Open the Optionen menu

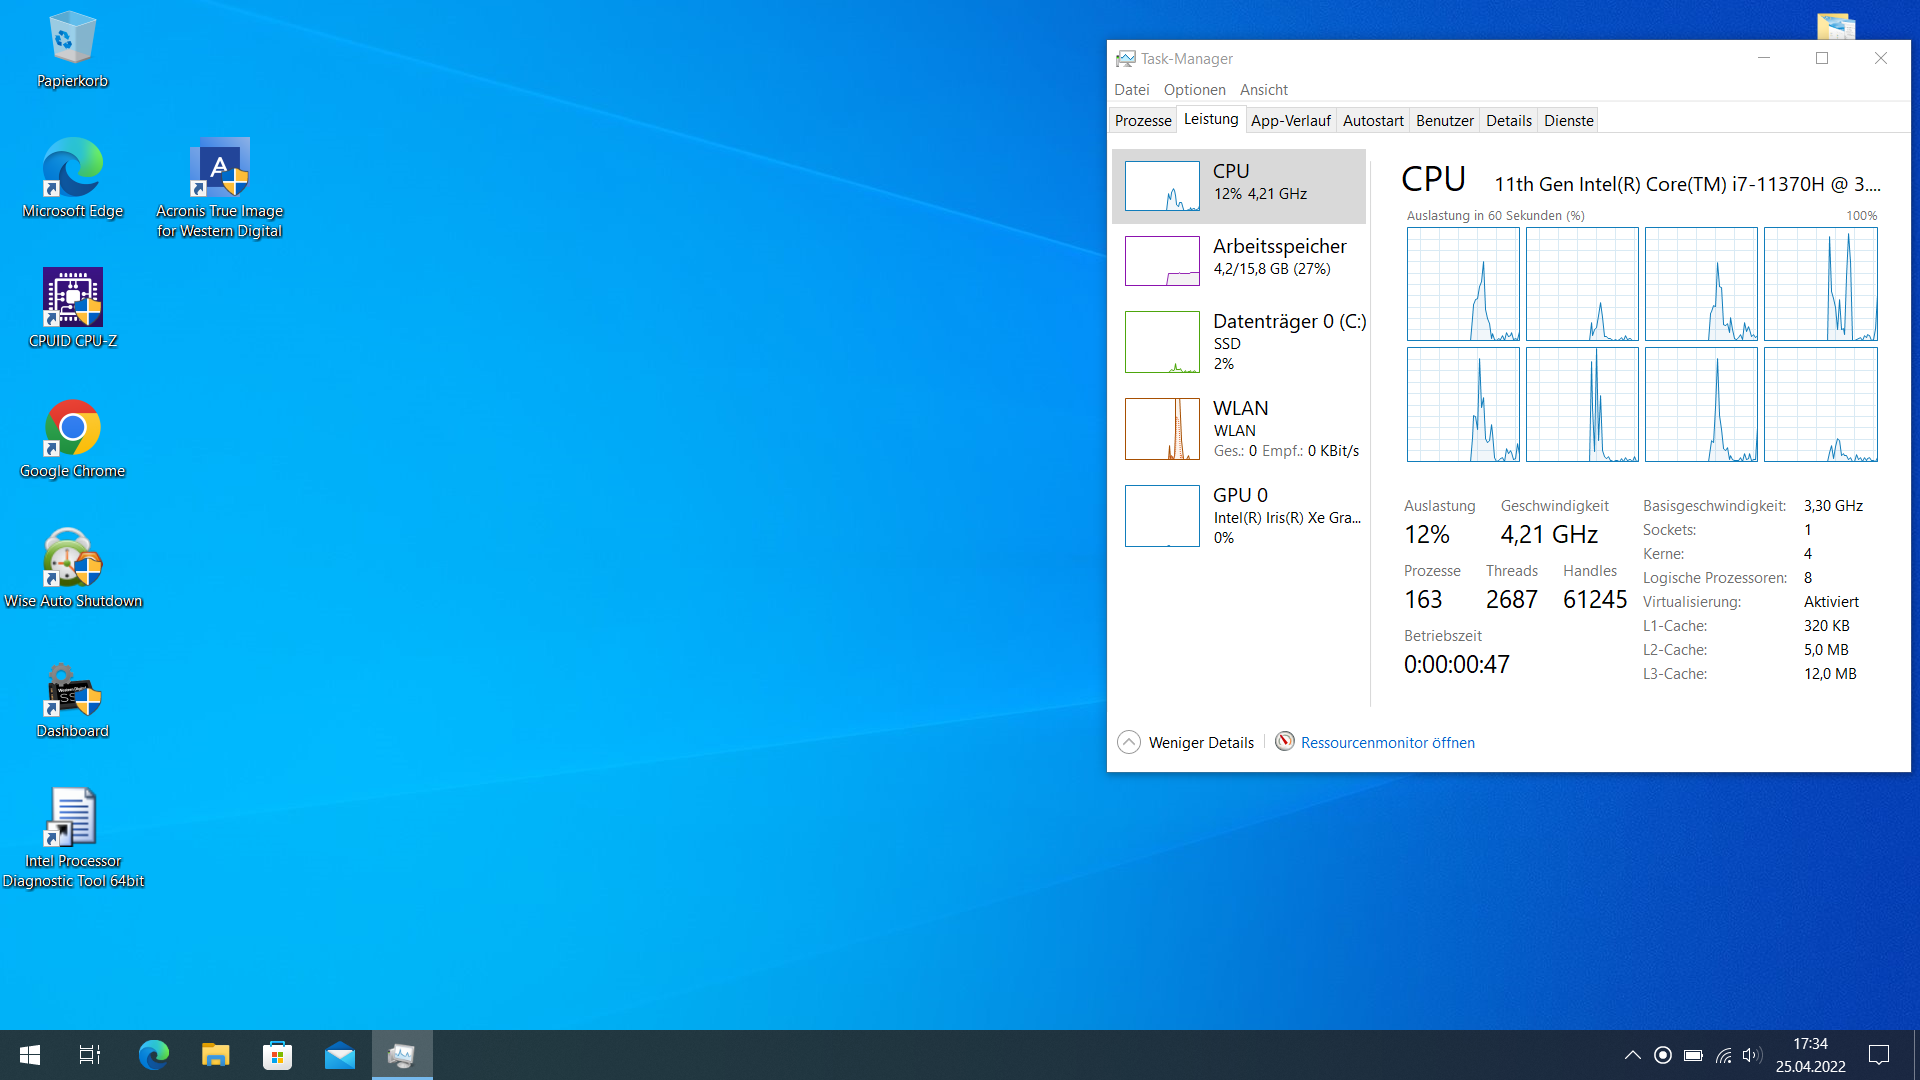pos(1194,90)
